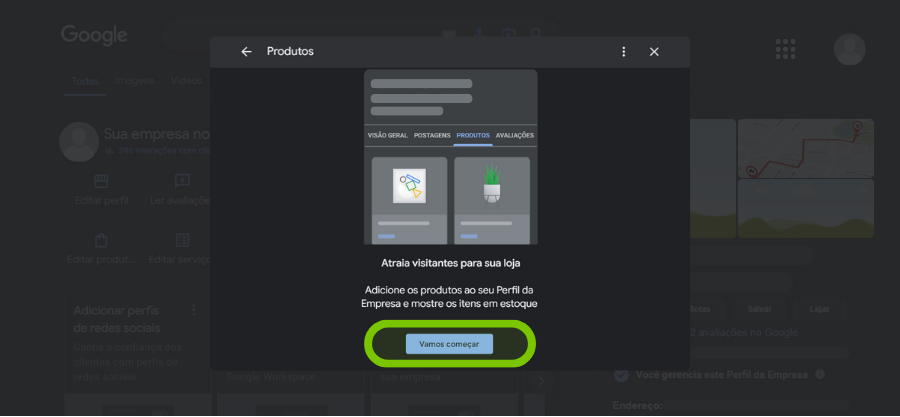Click the Editar perfil storefront icon
Viewport: 900px width, 417px height.
click(102, 181)
